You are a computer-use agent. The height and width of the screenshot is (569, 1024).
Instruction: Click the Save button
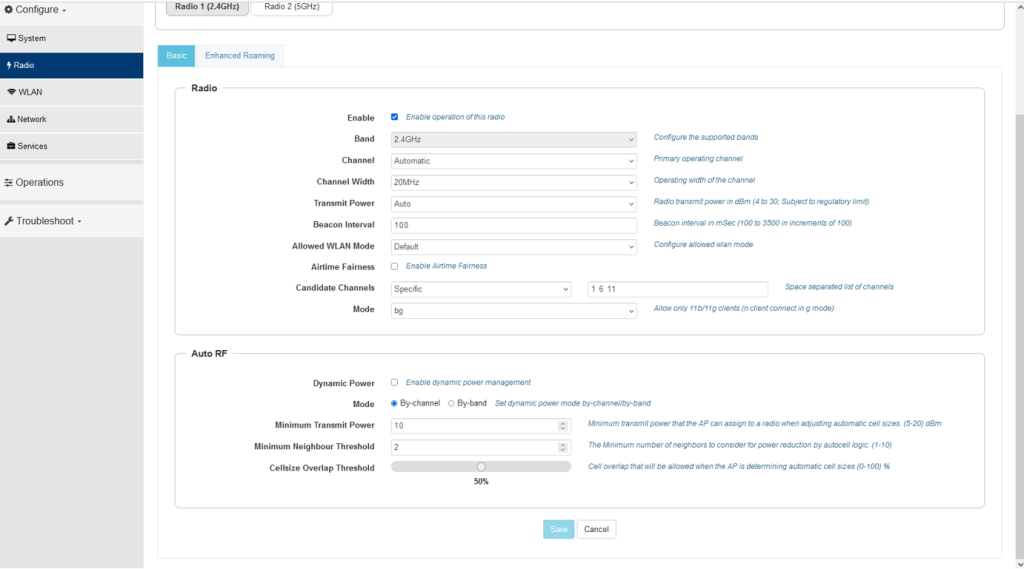pos(559,529)
